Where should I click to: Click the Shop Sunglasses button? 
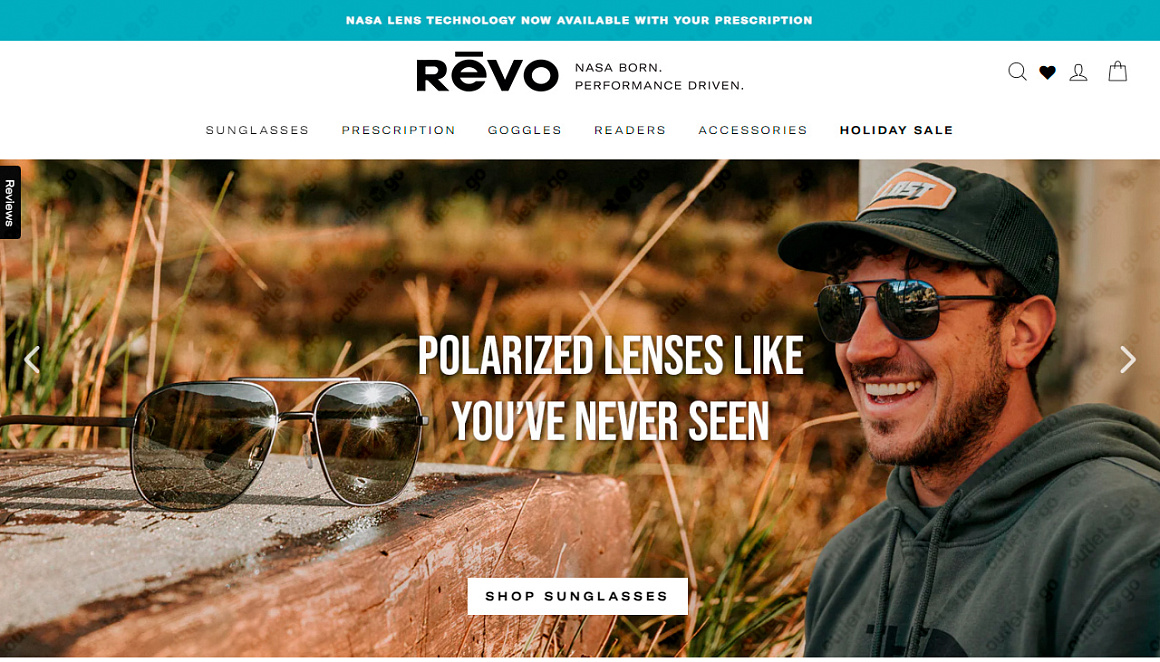coord(577,596)
